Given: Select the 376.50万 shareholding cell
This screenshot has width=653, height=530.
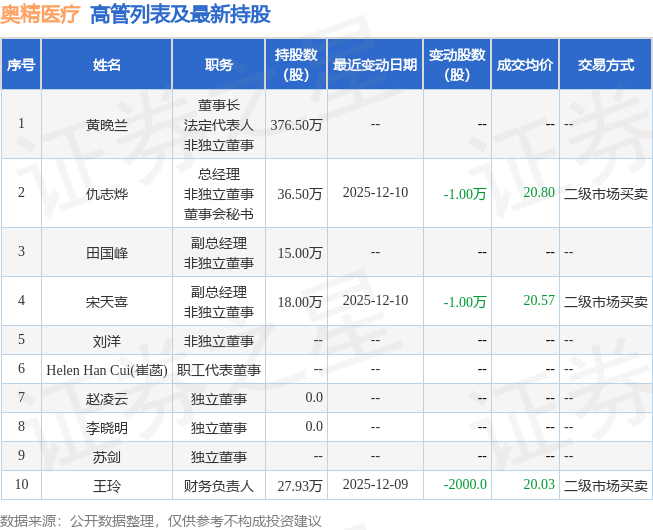Looking at the screenshot, I should (x=296, y=125).
